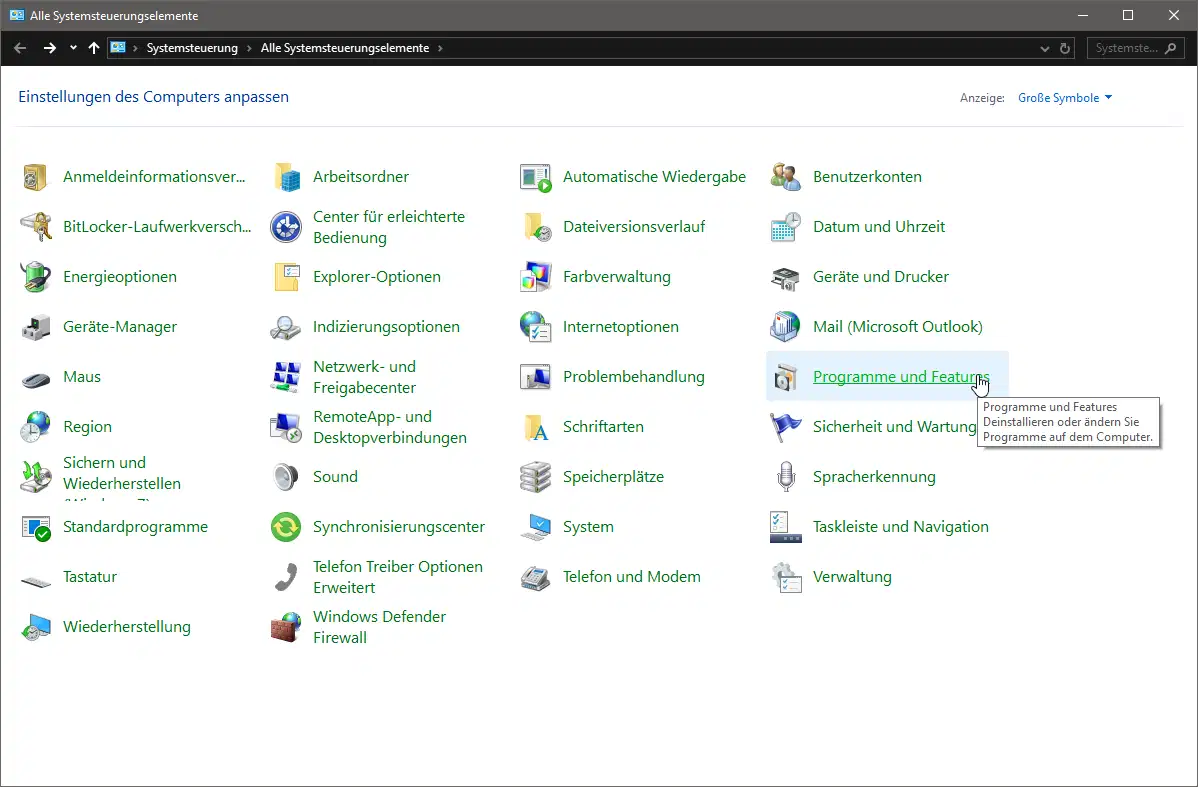Open the Synchronisierungscenter green icon
This screenshot has height=787, width=1198.
pyautogui.click(x=286, y=527)
